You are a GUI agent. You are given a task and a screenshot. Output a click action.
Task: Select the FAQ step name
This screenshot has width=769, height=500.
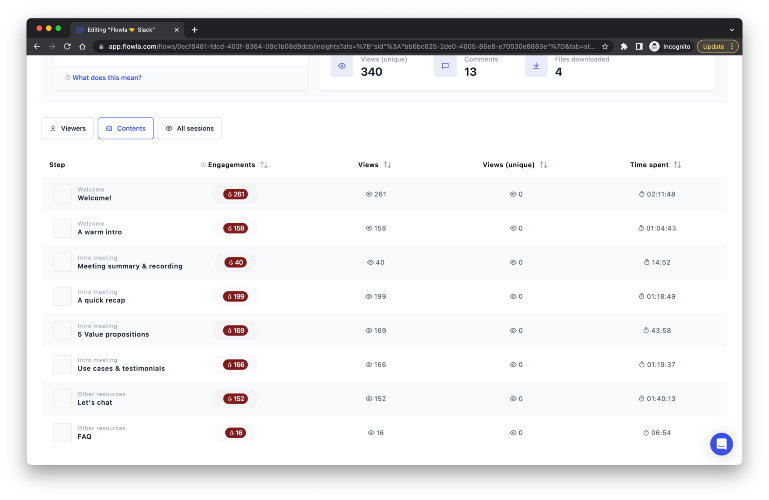(x=84, y=437)
